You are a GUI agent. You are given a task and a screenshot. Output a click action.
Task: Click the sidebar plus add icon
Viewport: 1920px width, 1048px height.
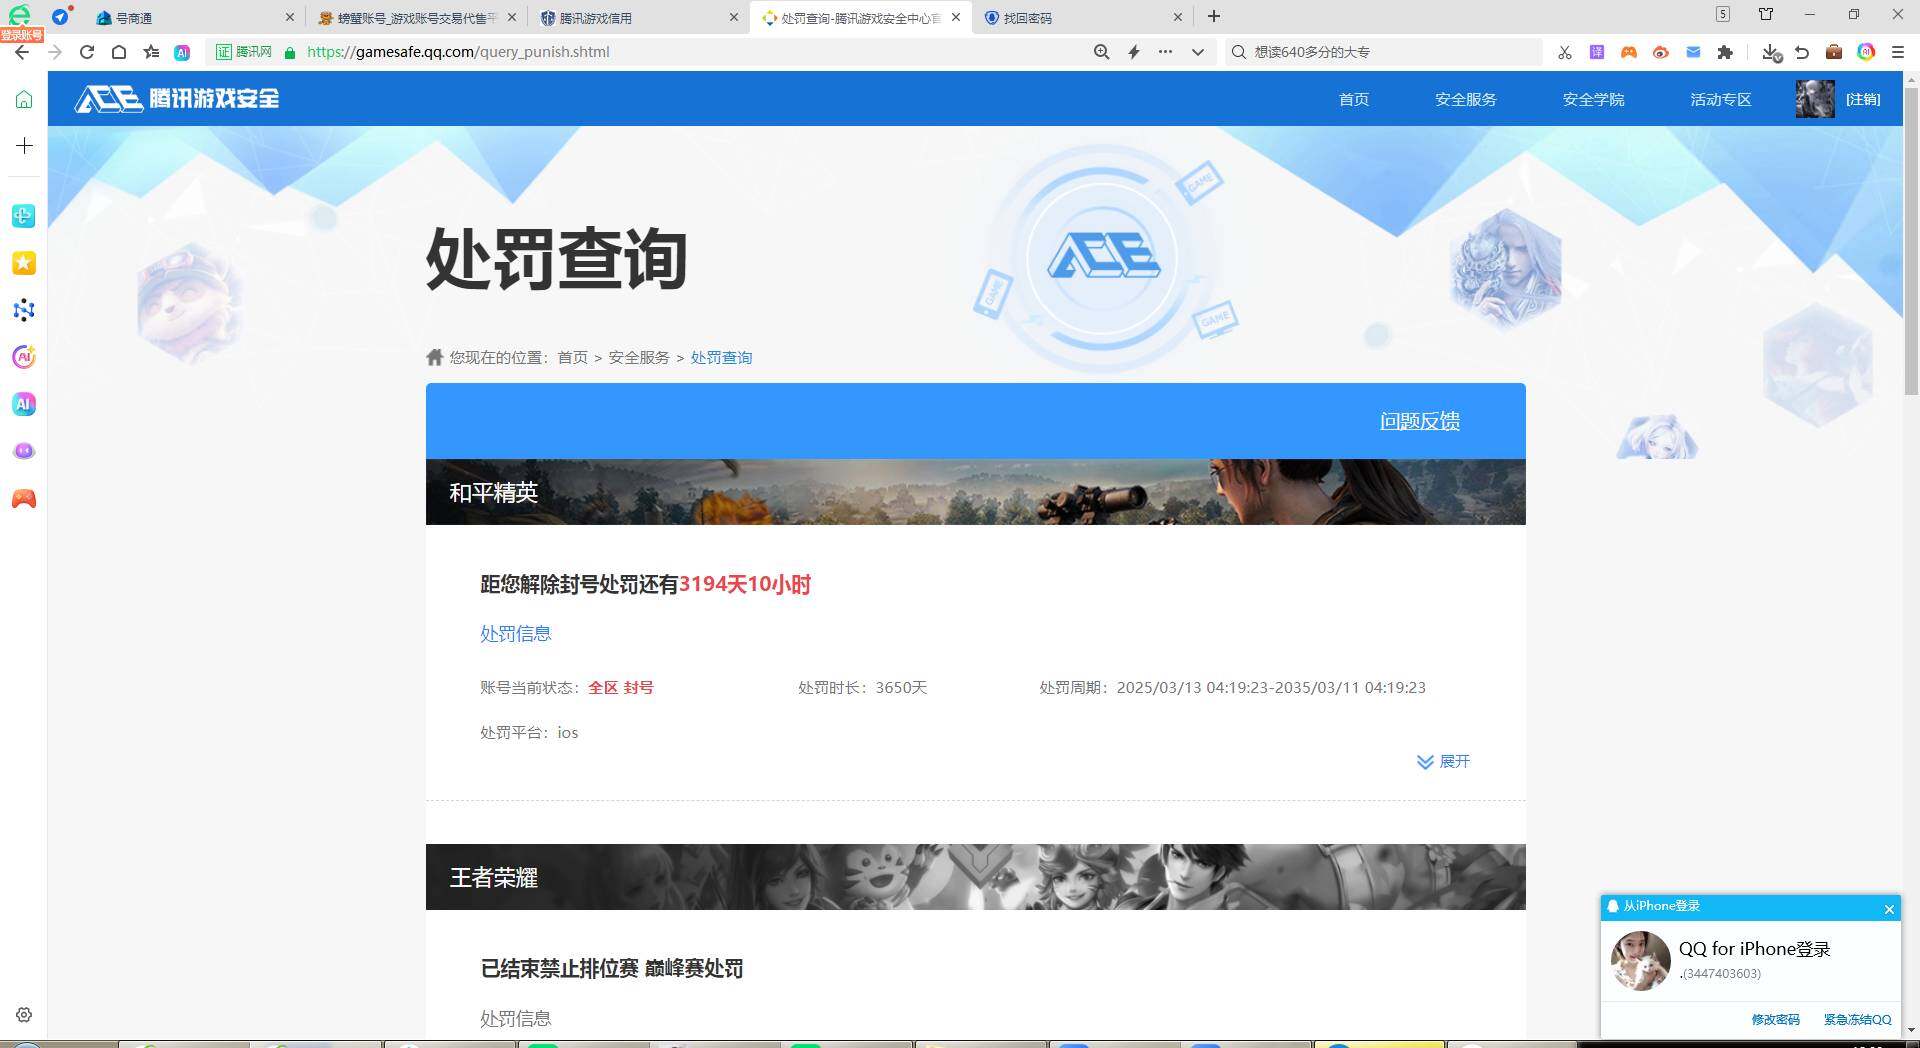(24, 146)
